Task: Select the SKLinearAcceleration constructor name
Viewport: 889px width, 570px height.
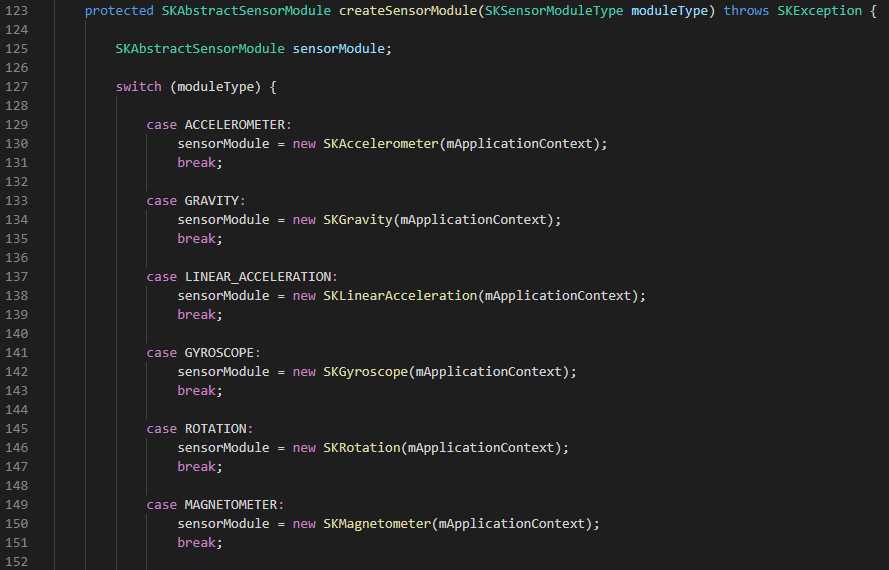Action: tap(400, 296)
